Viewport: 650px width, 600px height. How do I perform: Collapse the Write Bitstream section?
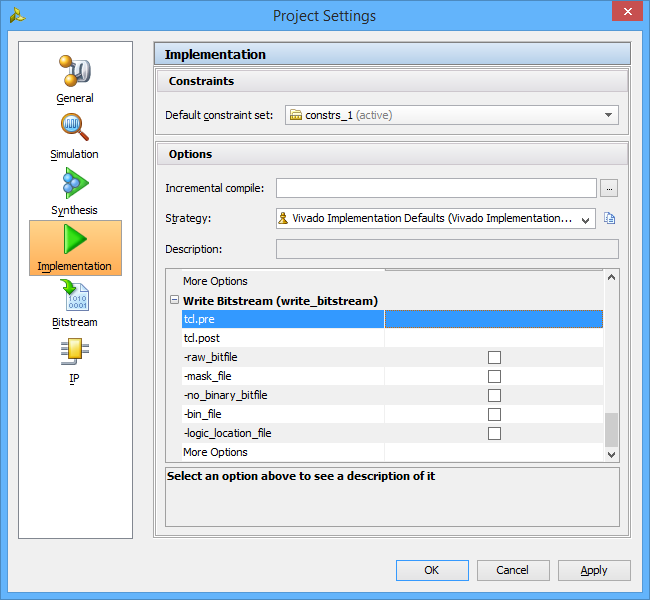pyautogui.click(x=175, y=300)
